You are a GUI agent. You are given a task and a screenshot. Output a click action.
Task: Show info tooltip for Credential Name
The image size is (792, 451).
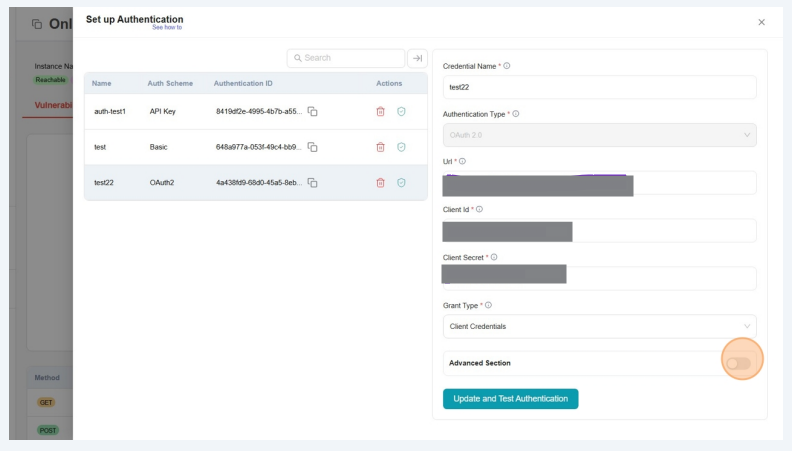point(507,66)
